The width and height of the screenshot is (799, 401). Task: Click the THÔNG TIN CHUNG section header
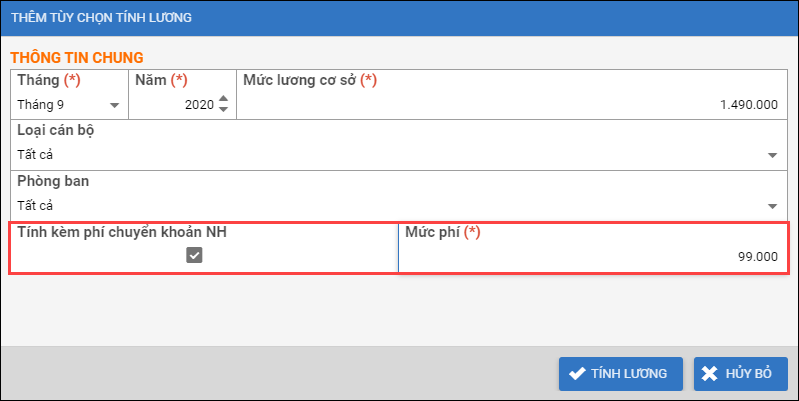point(77,58)
